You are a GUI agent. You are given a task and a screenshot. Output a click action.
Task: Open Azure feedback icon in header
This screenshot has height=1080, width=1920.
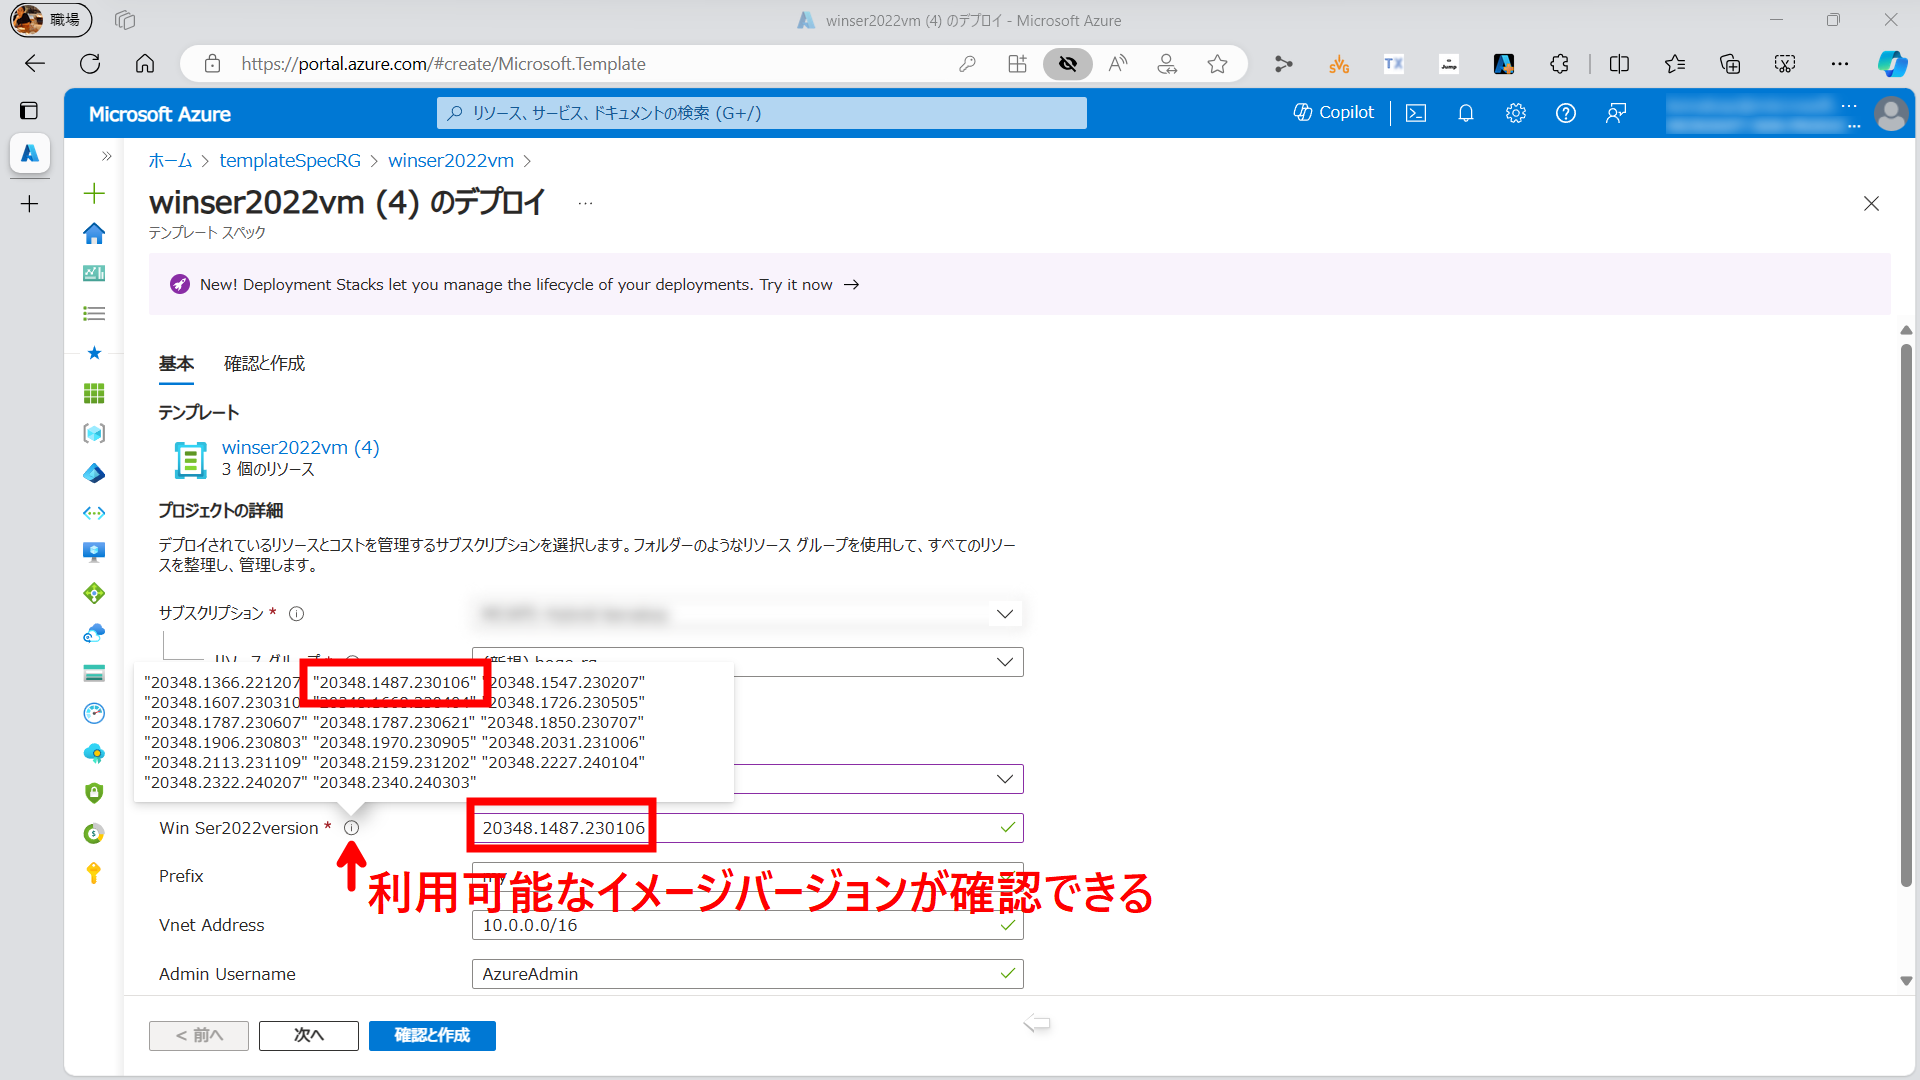click(x=1616, y=113)
